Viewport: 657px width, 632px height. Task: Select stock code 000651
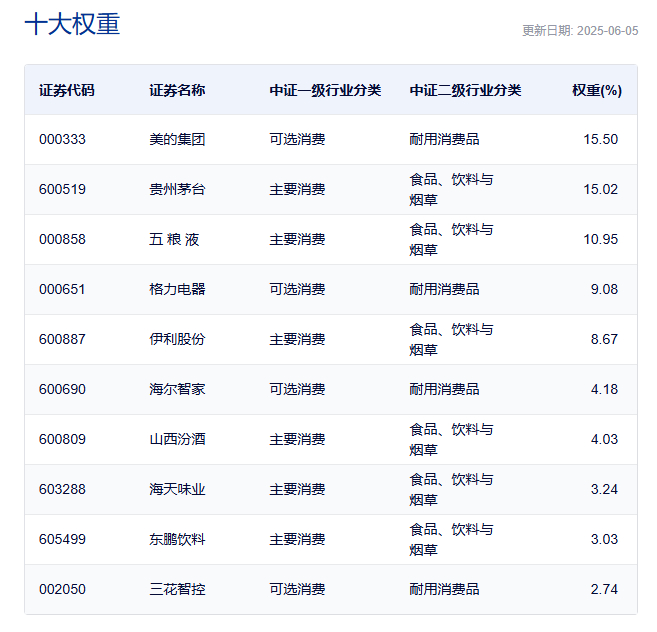[x=62, y=289]
